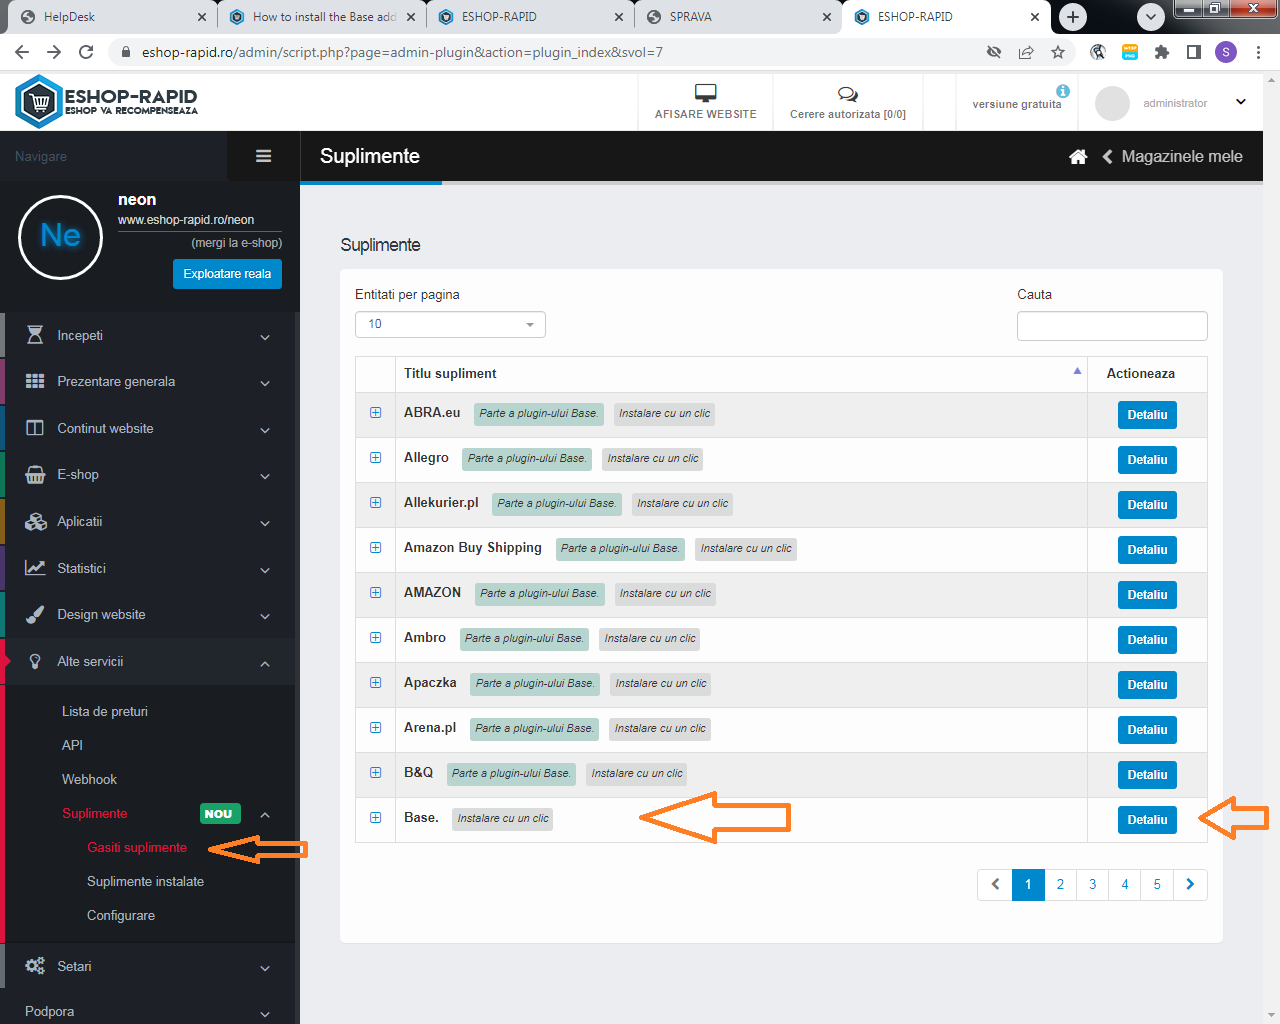This screenshot has height=1024, width=1280.
Task: Open the administrator account dropdown arrow
Action: (x=1241, y=102)
